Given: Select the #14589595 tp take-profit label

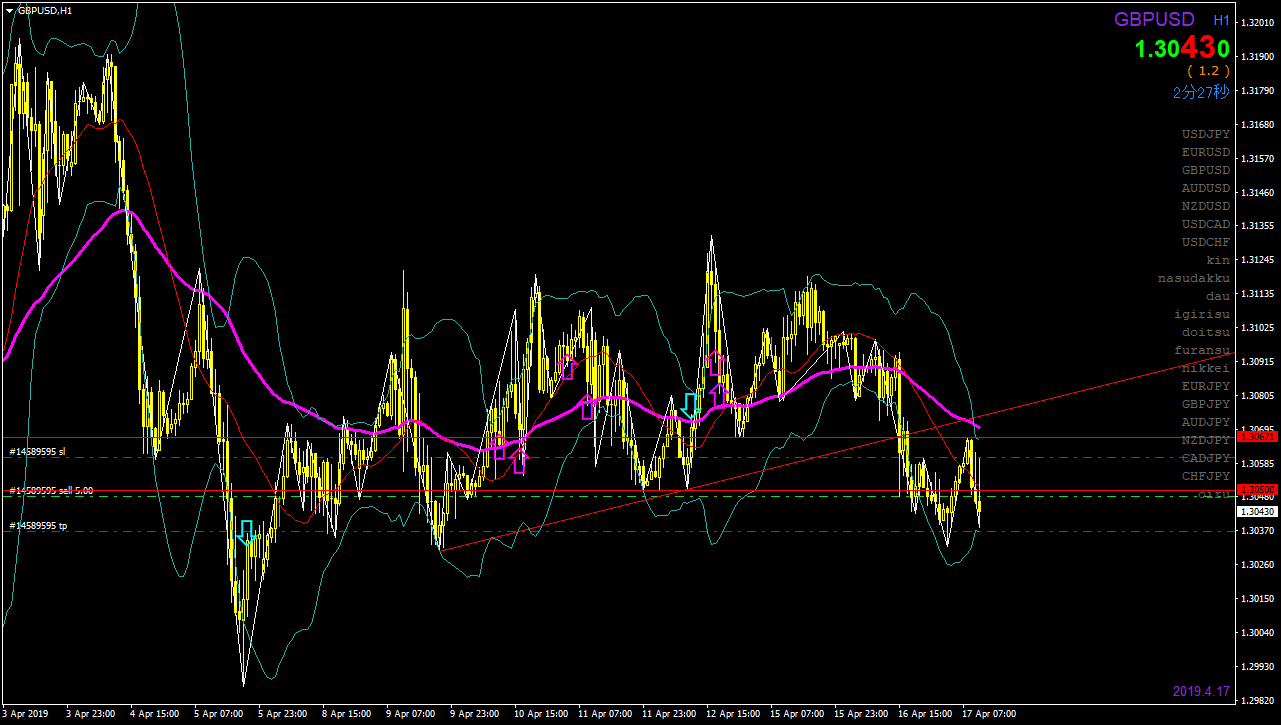Looking at the screenshot, I should pos(38,526).
